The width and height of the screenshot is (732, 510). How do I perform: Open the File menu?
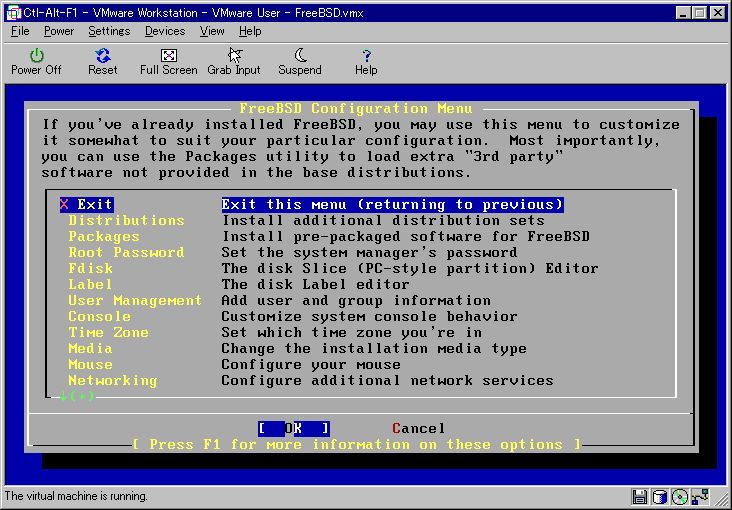pos(20,31)
